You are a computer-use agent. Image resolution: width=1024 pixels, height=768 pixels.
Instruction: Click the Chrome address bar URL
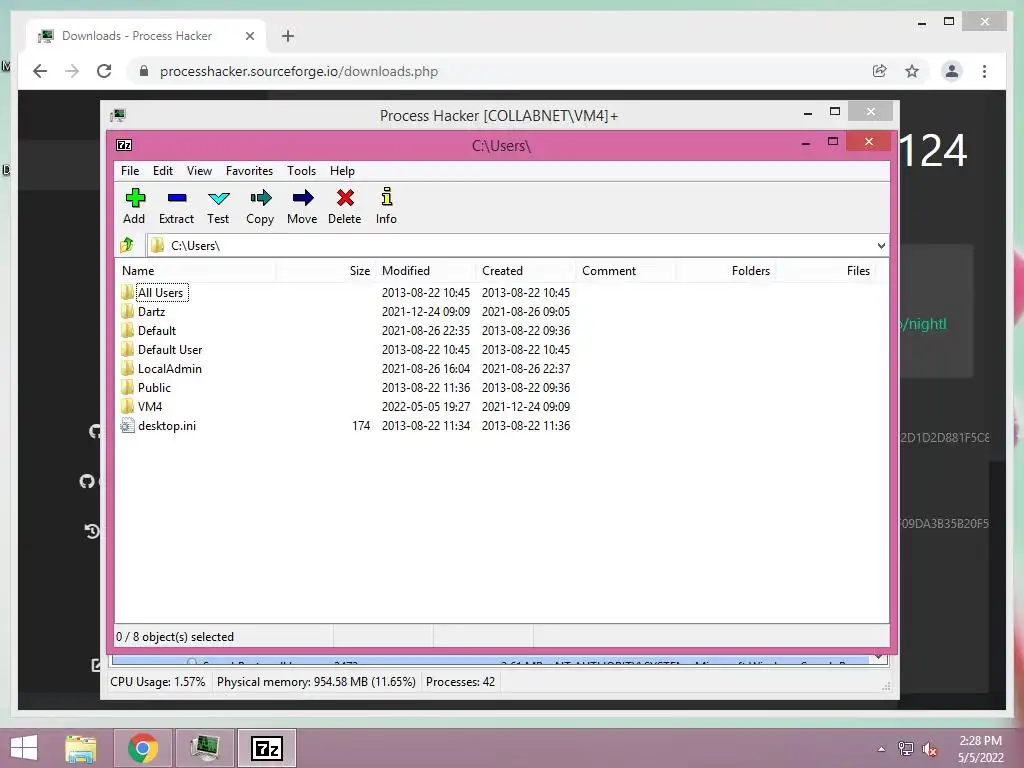coord(298,71)
